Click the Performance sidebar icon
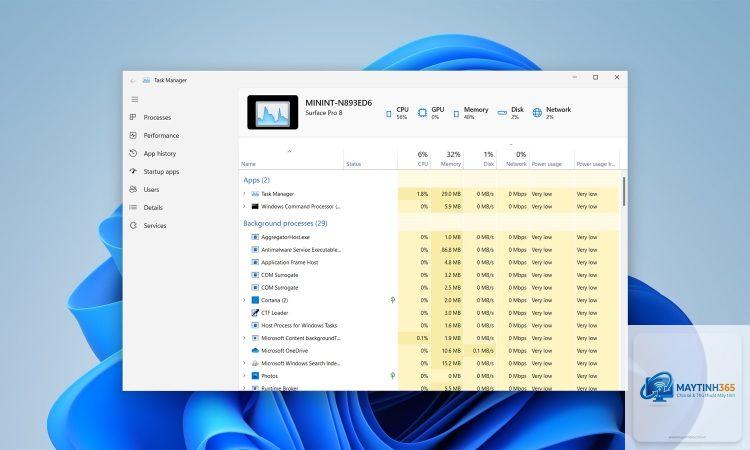750x450 pixels. [x=133, y=135]
